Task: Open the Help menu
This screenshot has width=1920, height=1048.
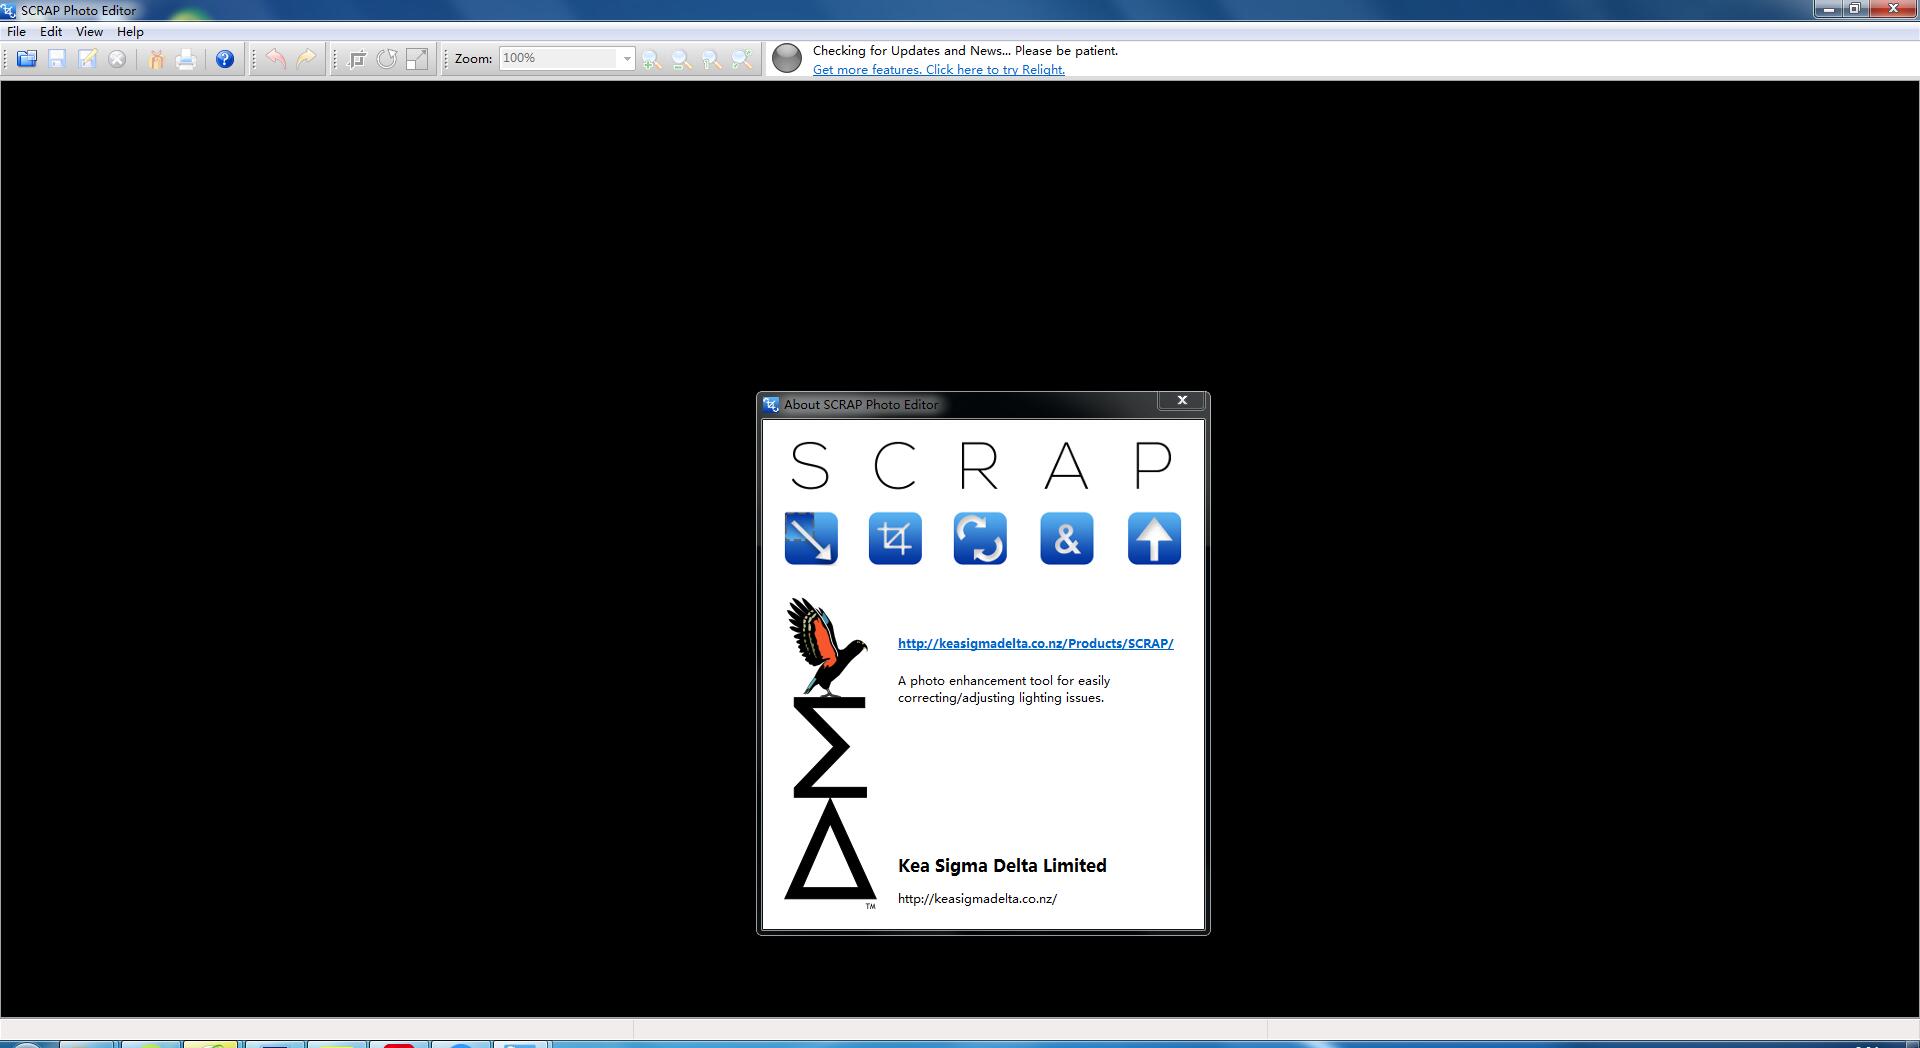Action: pos(130,31)
